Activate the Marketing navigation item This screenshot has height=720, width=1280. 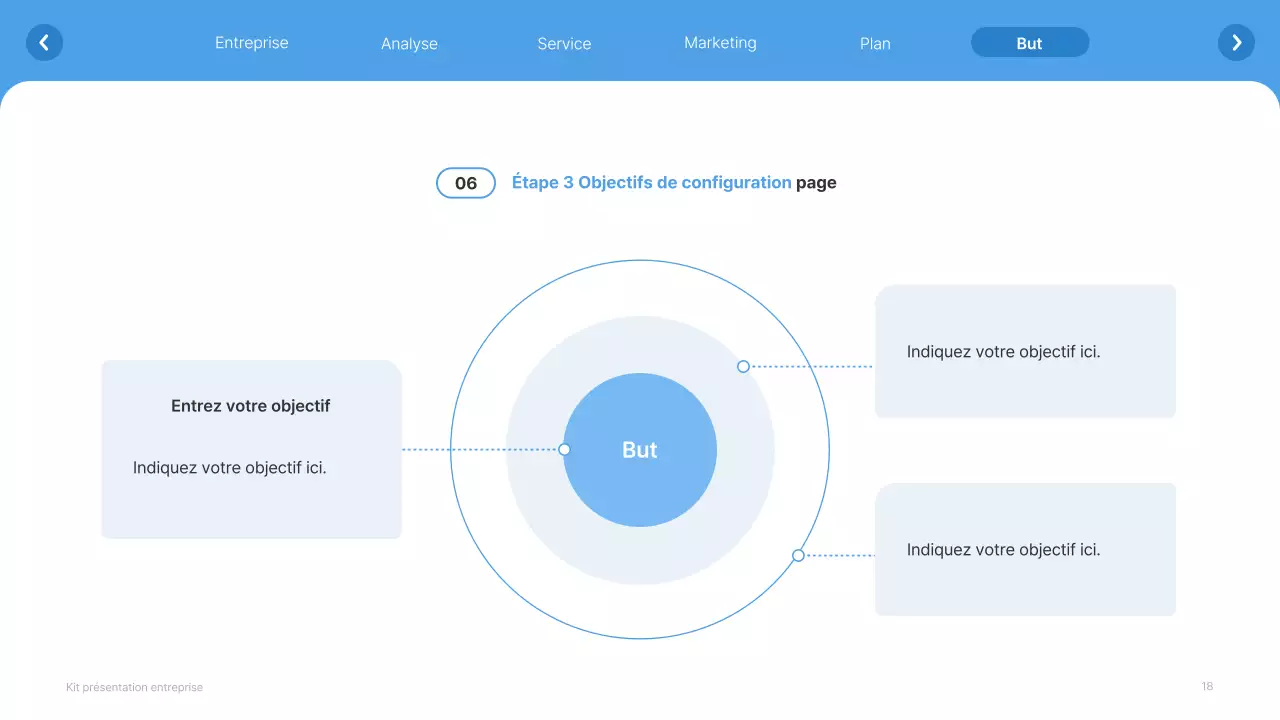(720, 42)
